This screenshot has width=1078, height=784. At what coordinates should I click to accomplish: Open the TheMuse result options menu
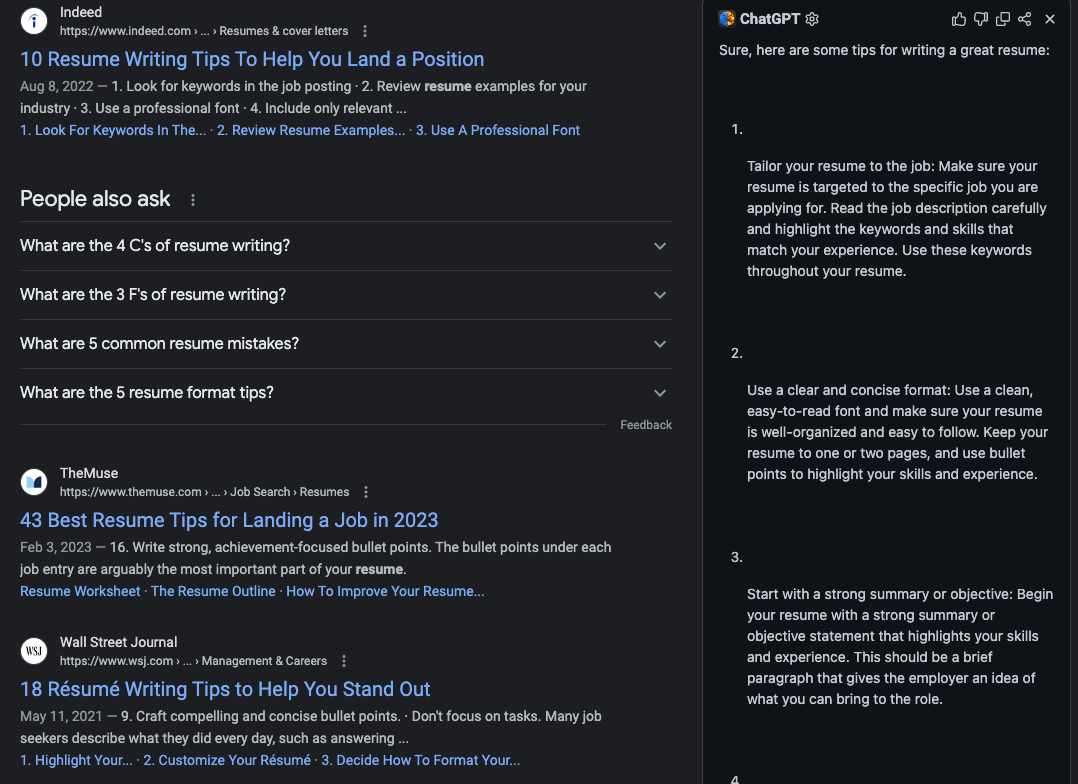pyautogui.click(x=366, y=492)
